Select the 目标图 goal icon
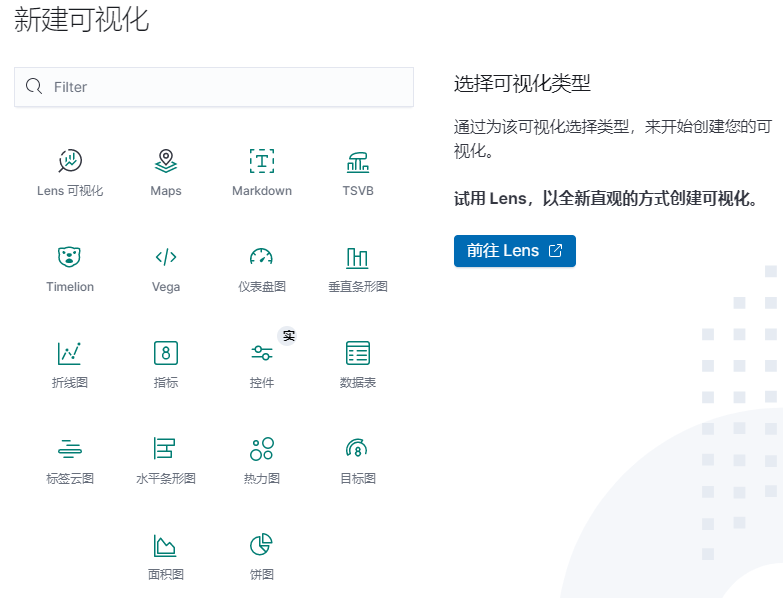 point(357,448)
